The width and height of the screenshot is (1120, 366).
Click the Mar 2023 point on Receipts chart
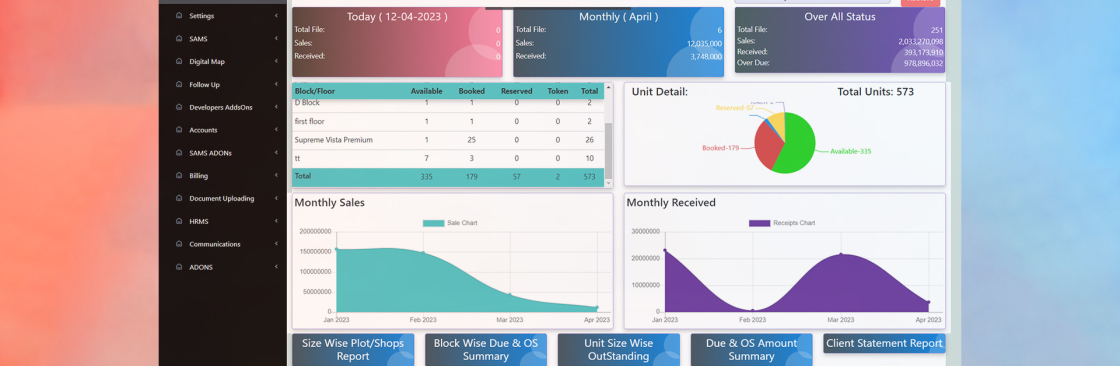(841, 254)
